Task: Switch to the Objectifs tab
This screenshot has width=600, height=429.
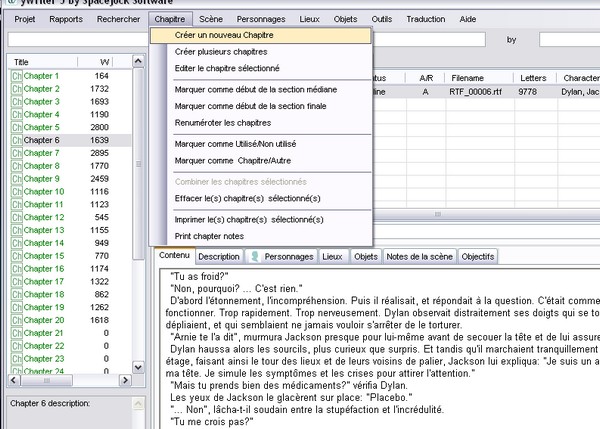Action: pyautogui.click(x=478, y=257)
